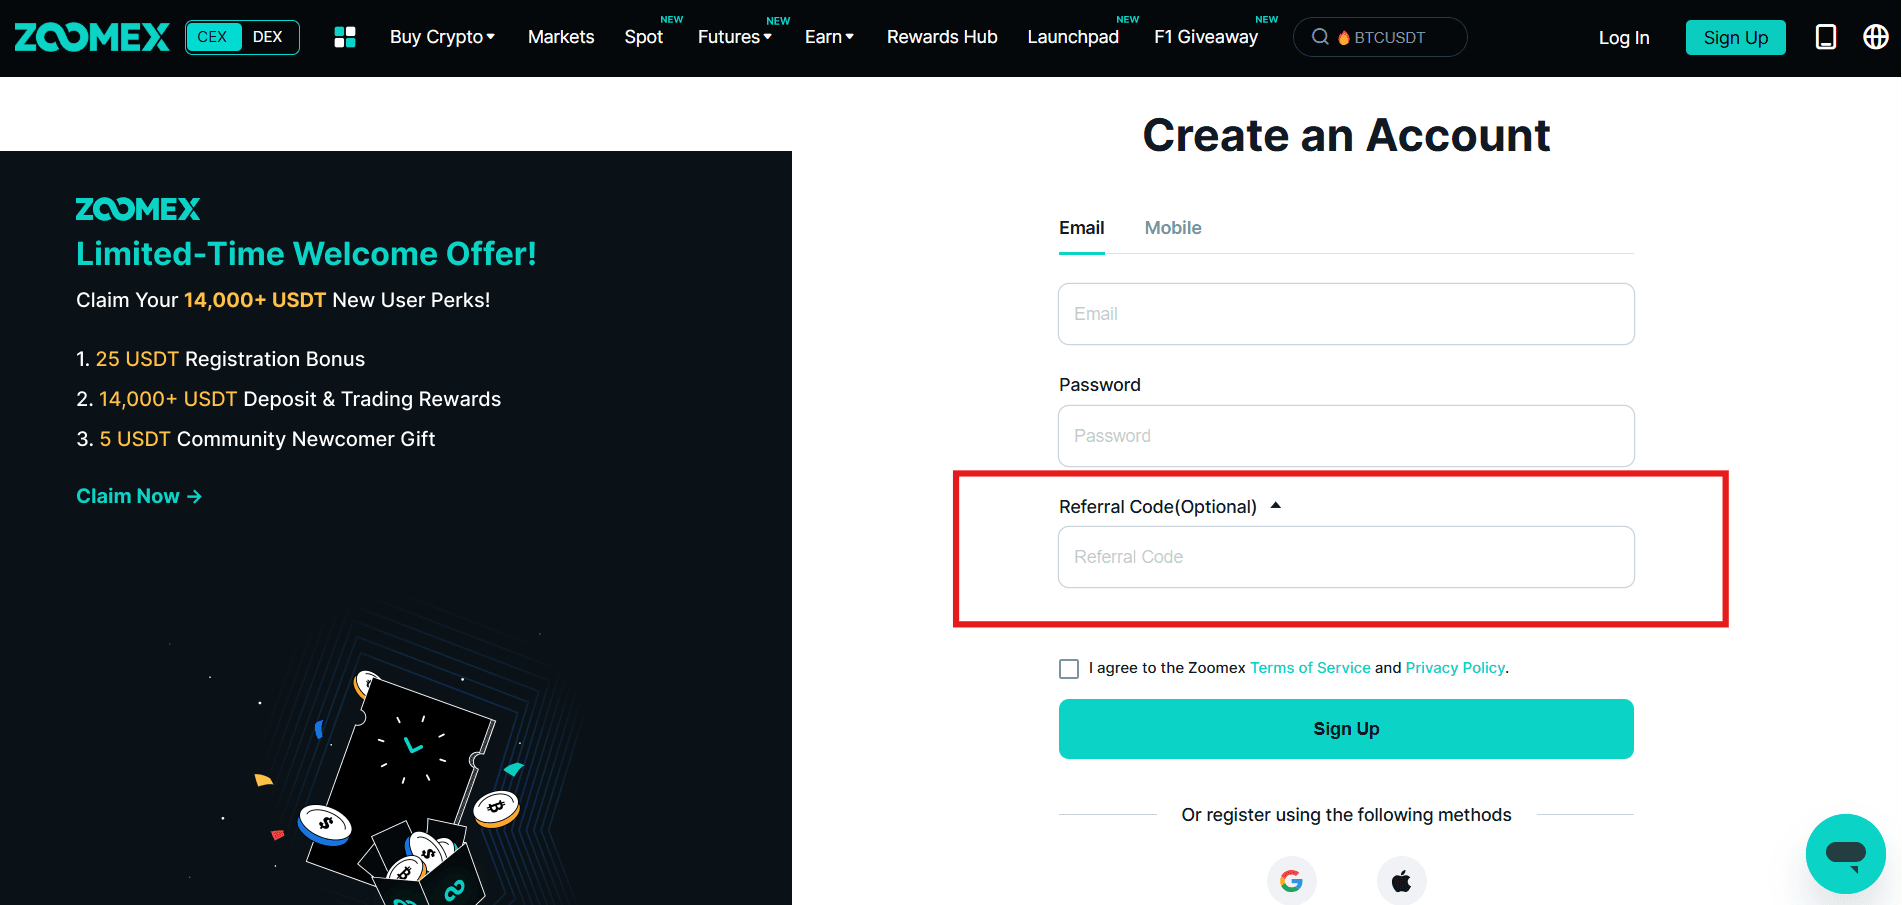Viewport: 1902px width, 905px height.
Task: Open the live chat support bubble
Action: (1845, 853)
